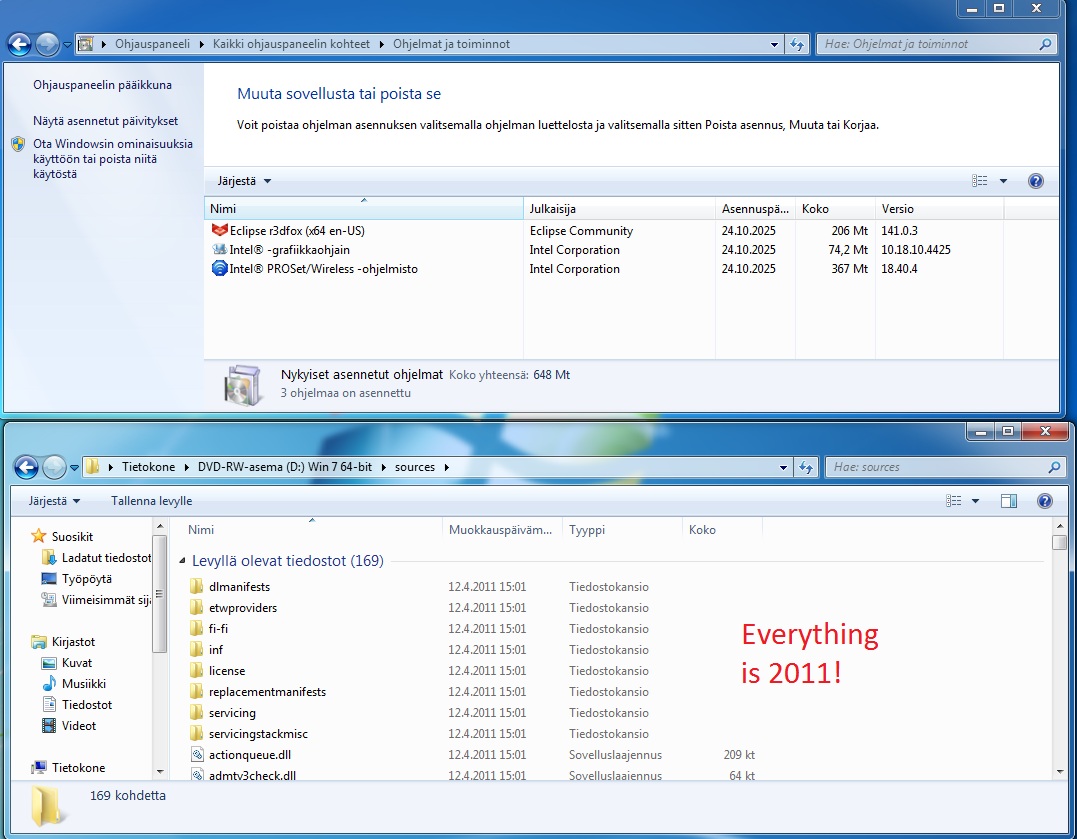
Task: Sort programs by Koko column header
Action: (x=835, y=208)
